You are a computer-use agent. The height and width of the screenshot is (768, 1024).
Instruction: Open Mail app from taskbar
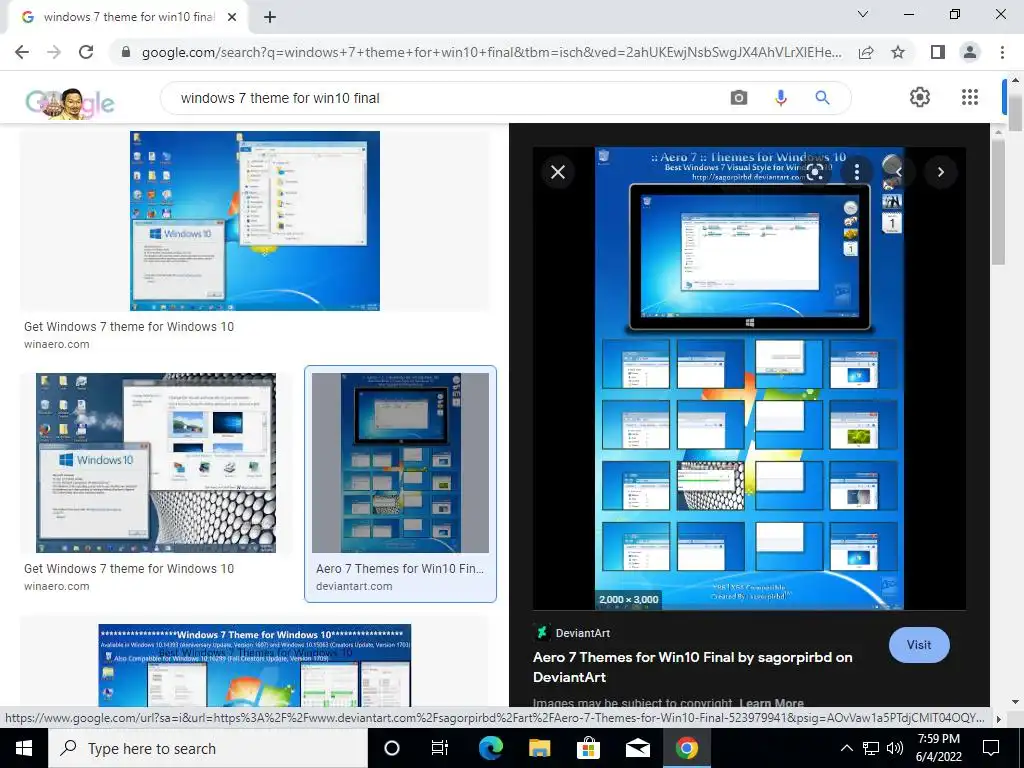tap(637, 748)
